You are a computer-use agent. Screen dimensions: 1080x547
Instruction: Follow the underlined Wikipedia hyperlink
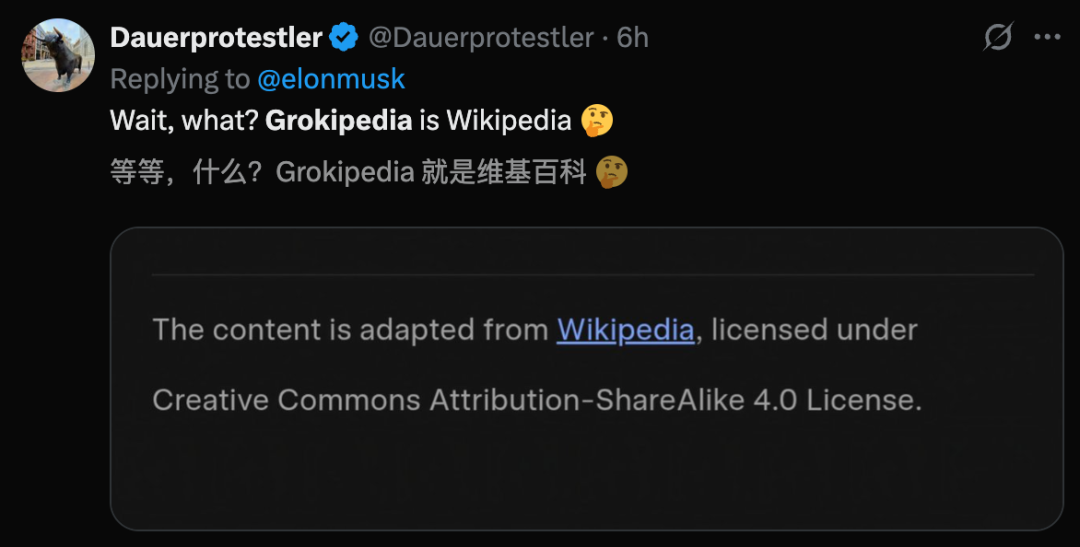[x=625, y=329]
